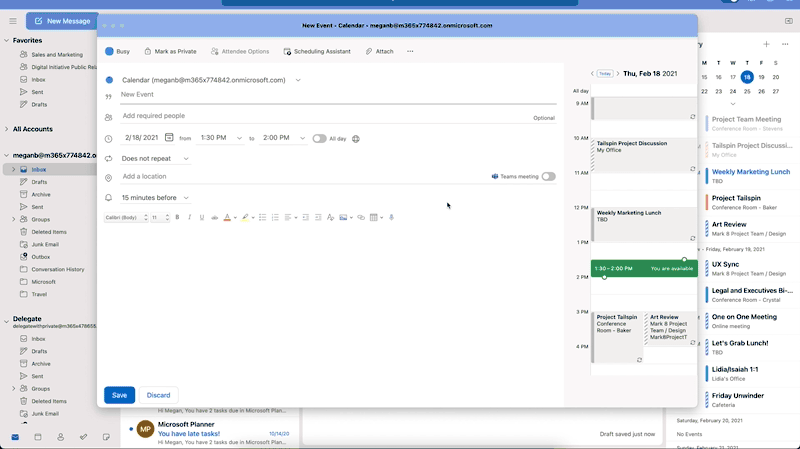800x449 pixels.
Task: Select Junk Email folder under meganb account
Action: coord(45,244)
